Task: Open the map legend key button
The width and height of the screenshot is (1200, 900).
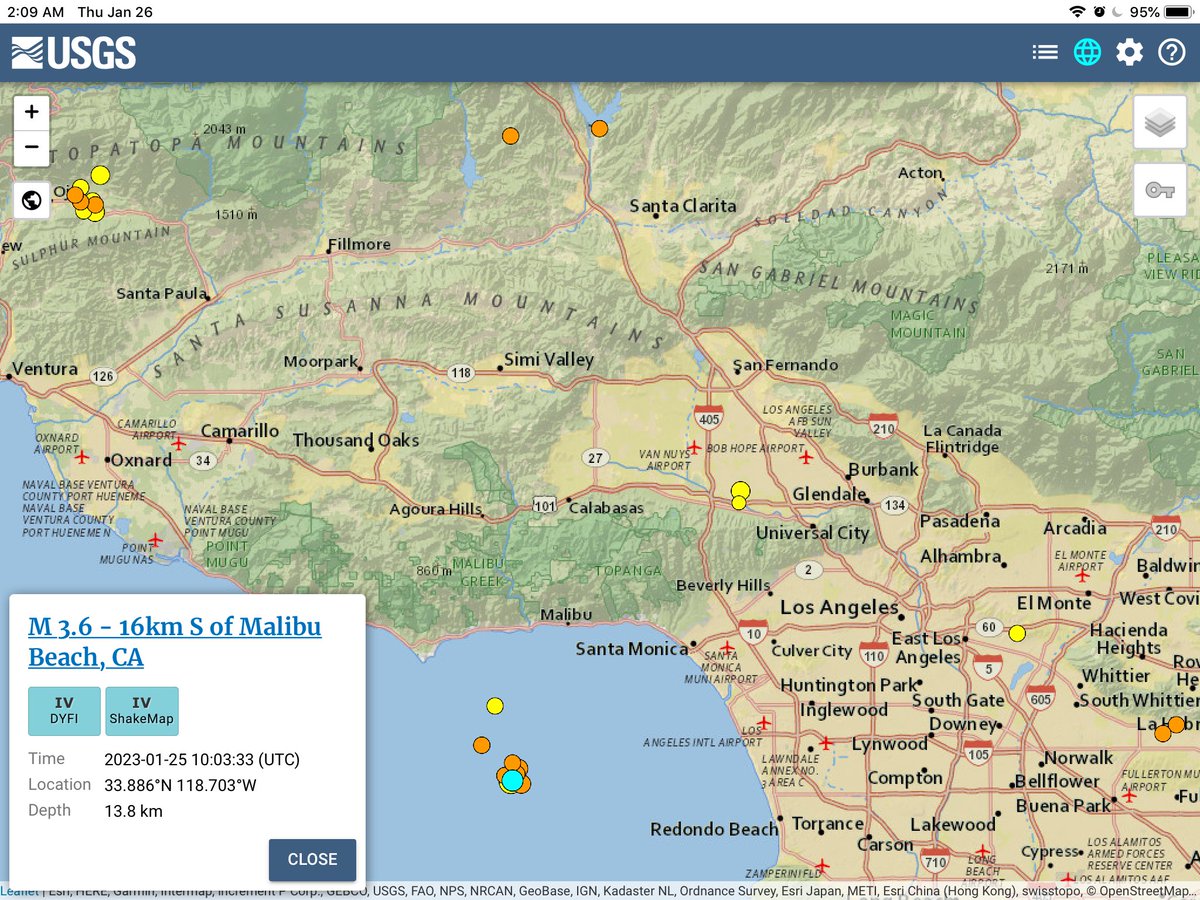Action: 1160,190
